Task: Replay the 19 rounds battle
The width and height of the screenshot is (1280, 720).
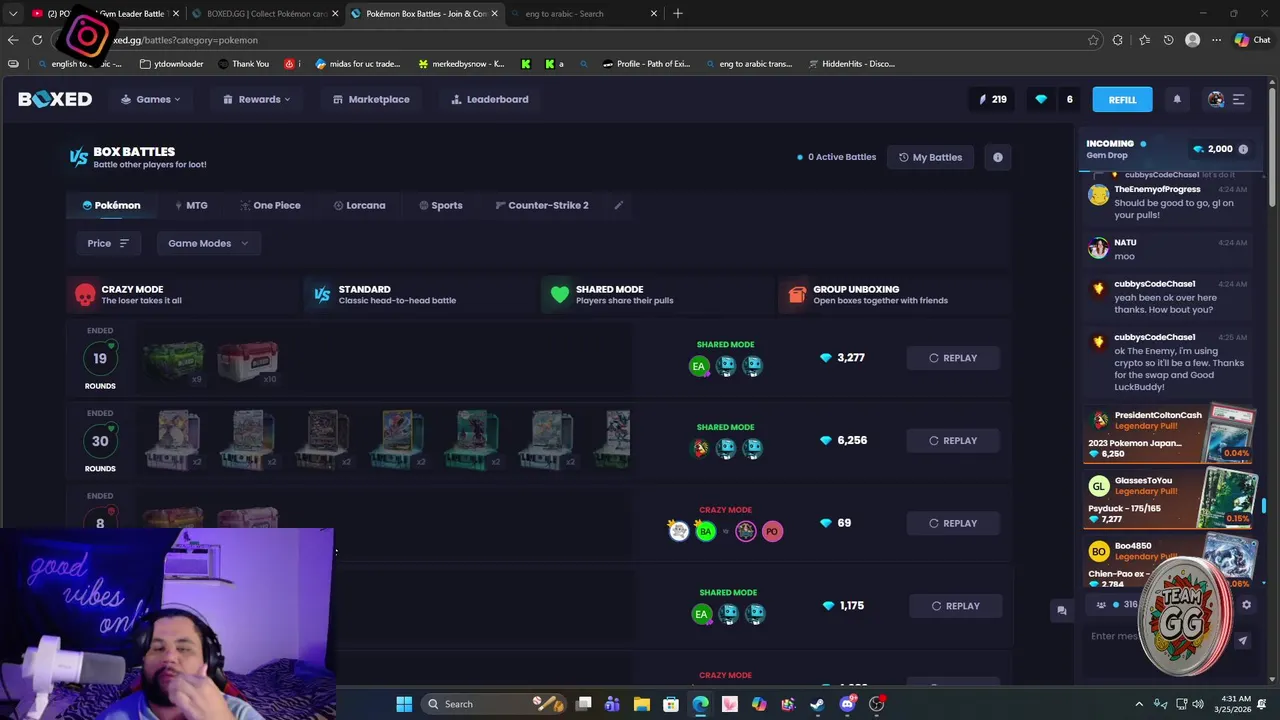Action: tap(953, 358)
